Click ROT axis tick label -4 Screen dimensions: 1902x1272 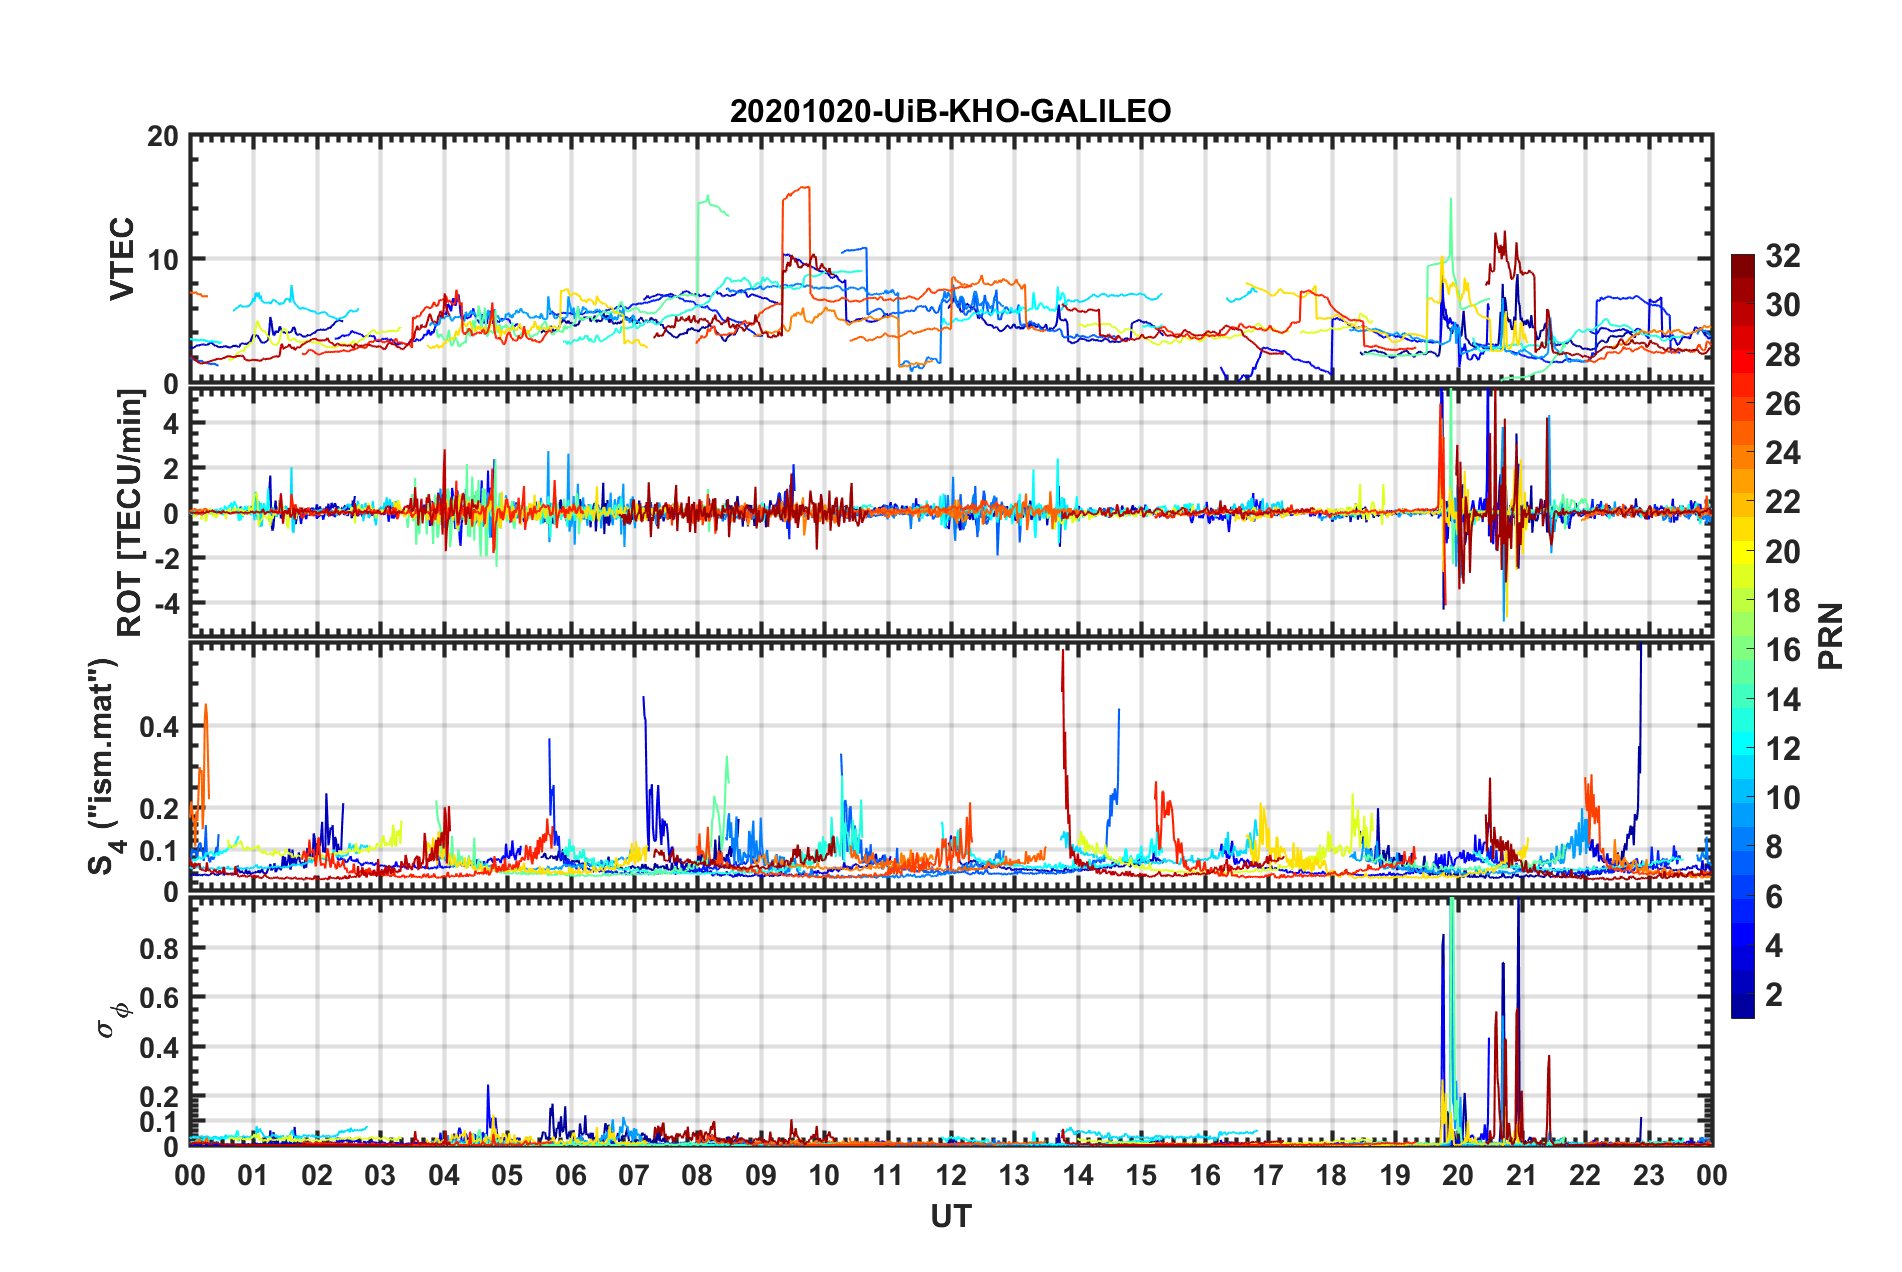click(165, 603)
